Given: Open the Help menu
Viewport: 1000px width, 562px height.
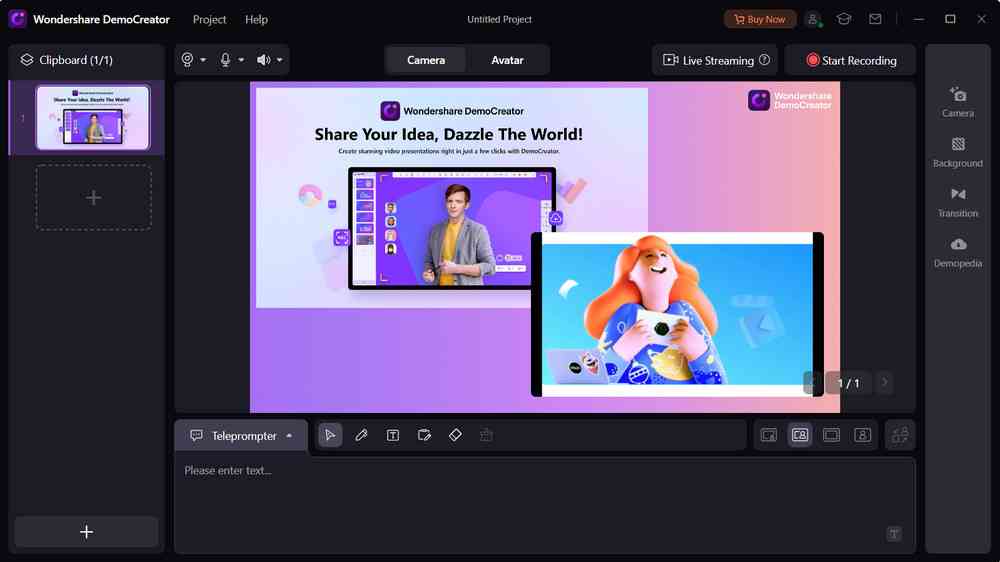Looking at the screenshot, I should (x=256, y=19).
